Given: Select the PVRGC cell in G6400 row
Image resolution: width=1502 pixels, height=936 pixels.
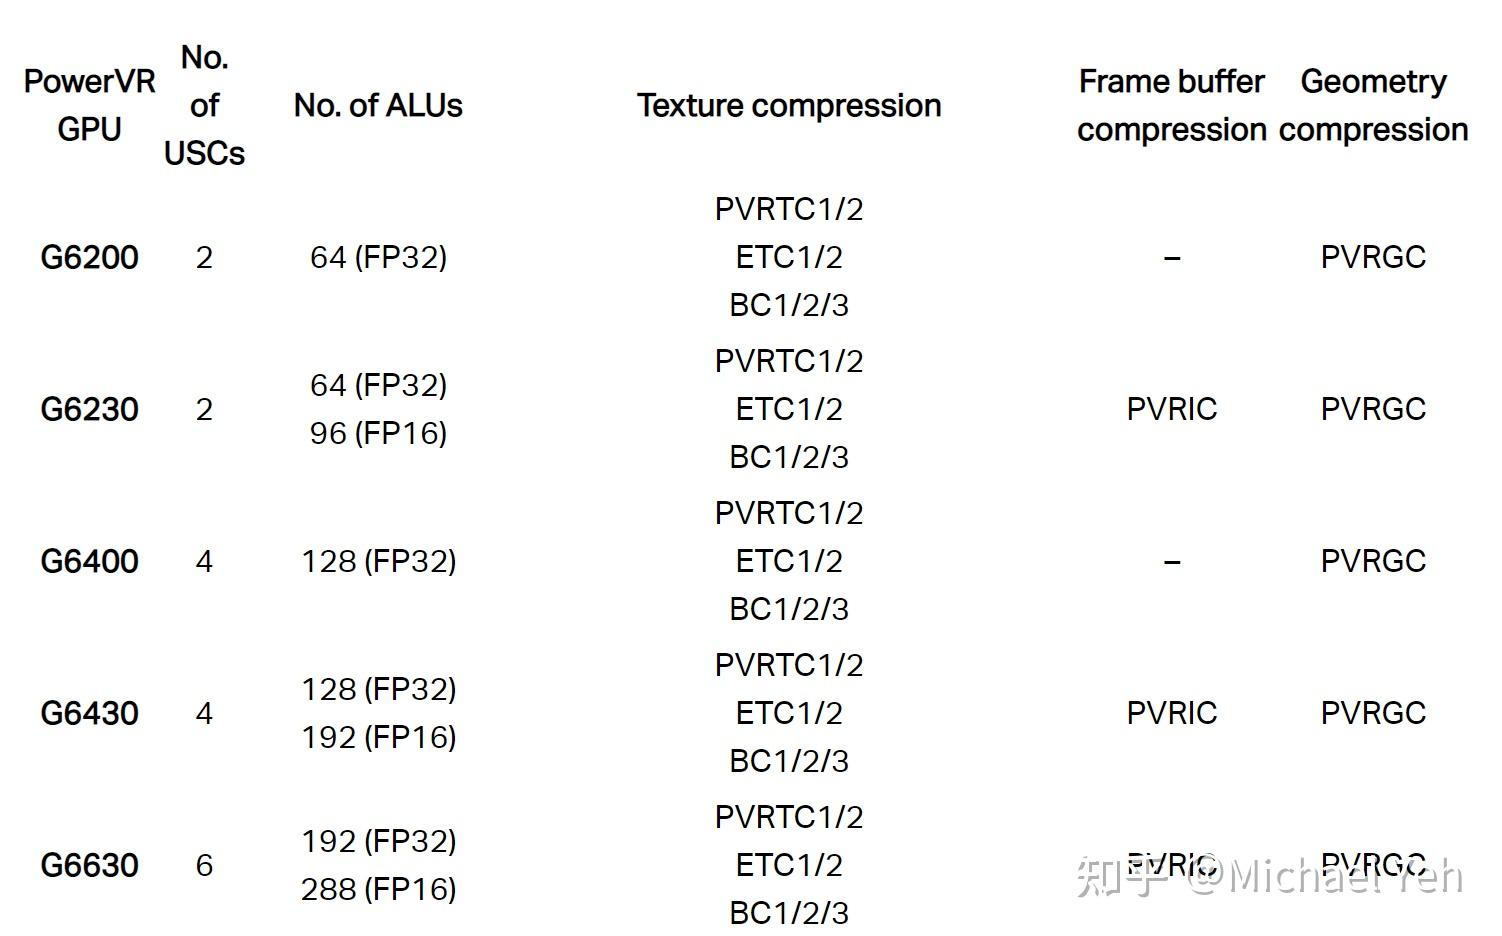Looking at the screenshot, I should [1373, 561].
